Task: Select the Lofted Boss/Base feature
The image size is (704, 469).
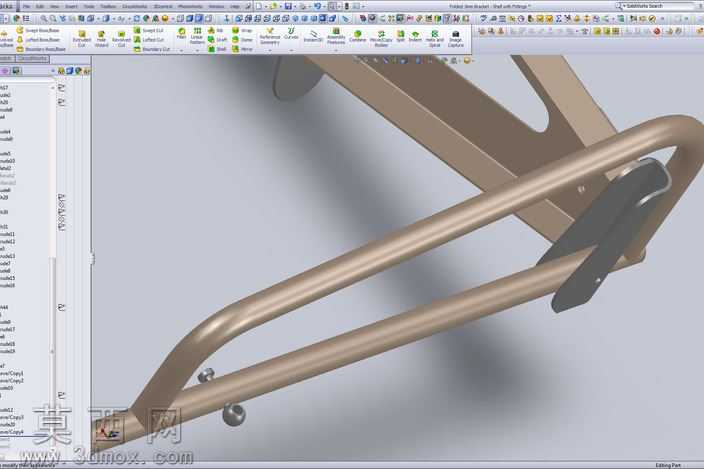Action: (x=38, y=39)
